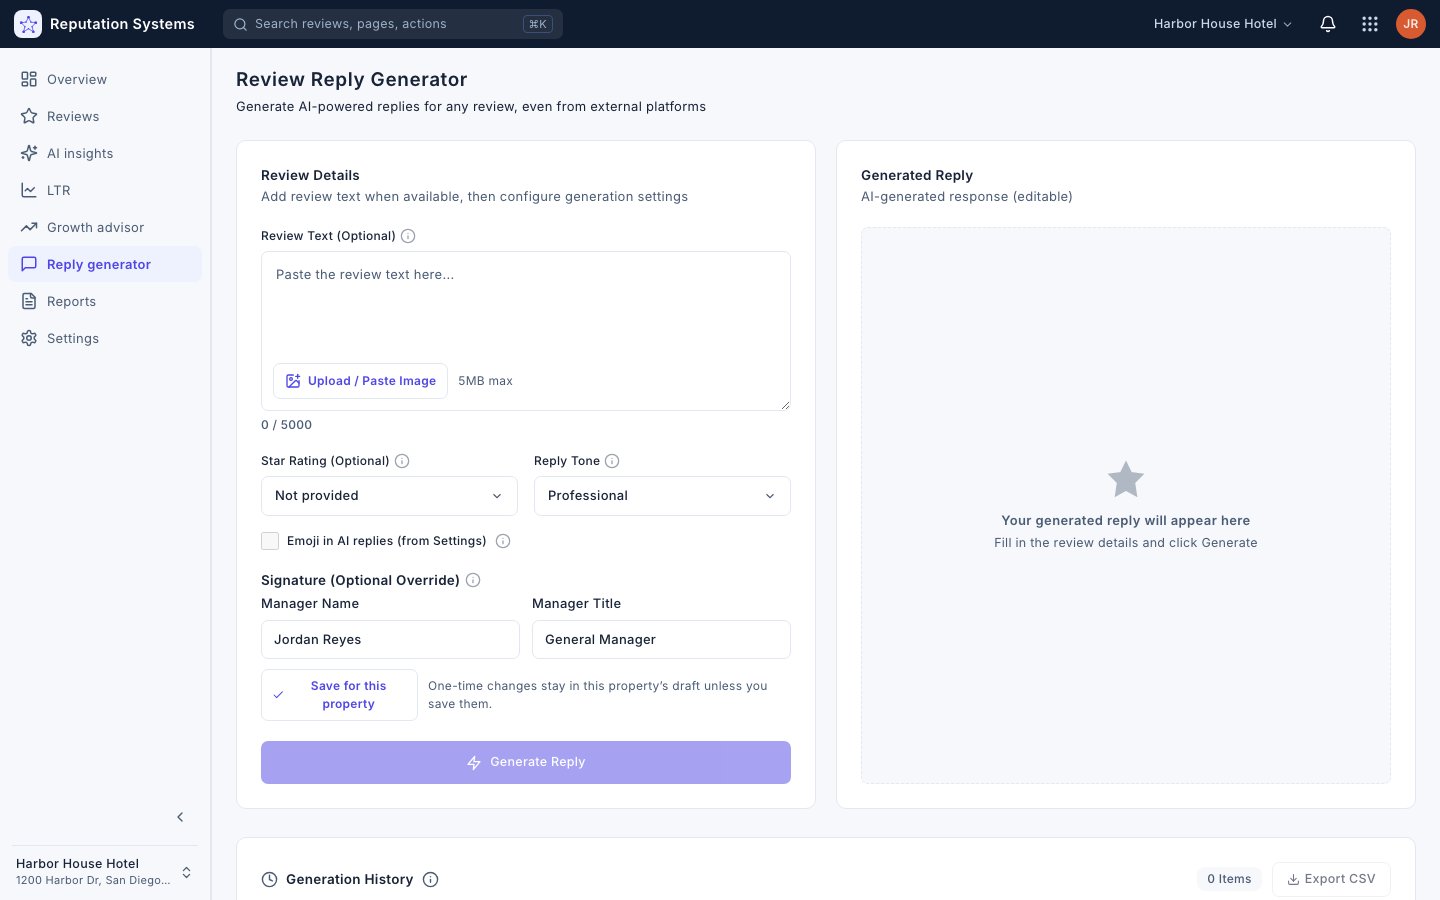Select Reply generator in the sidebar
The image size is (1440, 900).
(105, 264)
